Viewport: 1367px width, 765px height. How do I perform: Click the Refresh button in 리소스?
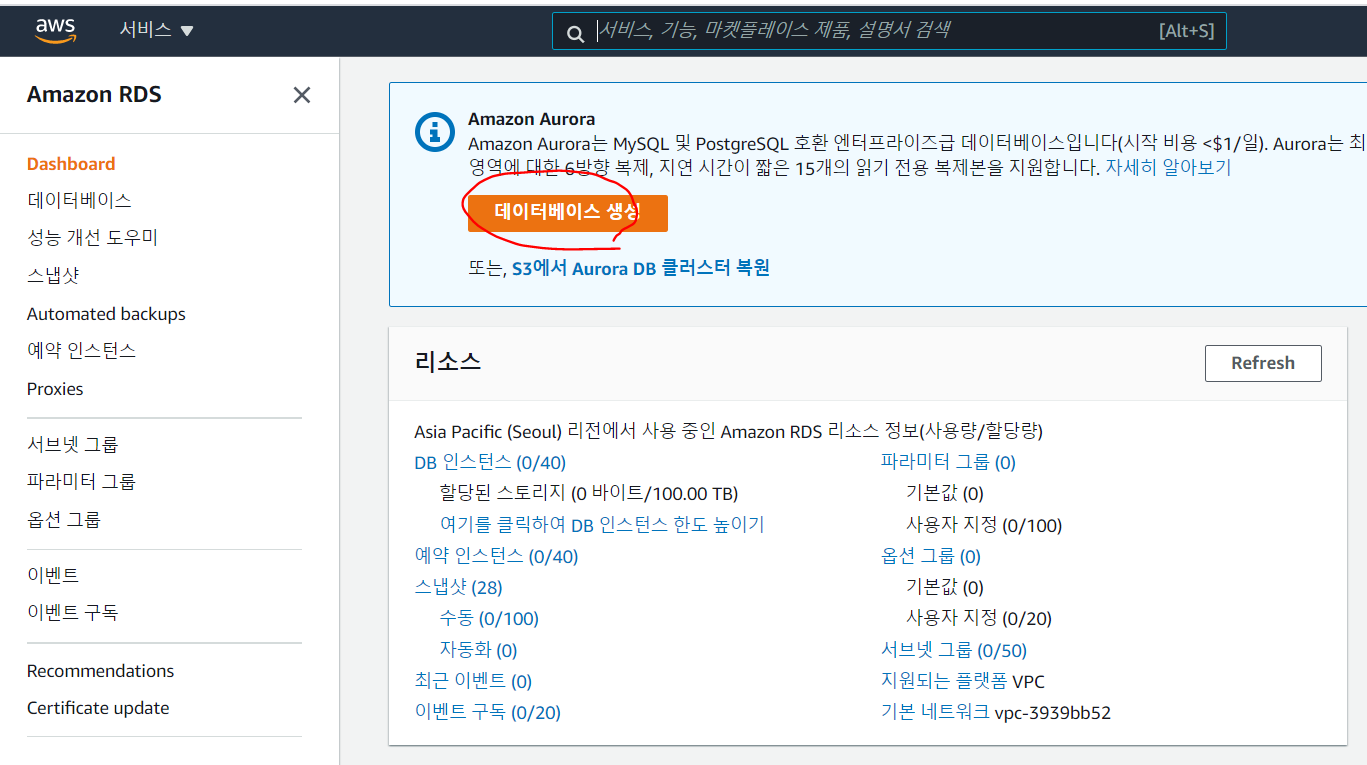(x=1263, y=363)
